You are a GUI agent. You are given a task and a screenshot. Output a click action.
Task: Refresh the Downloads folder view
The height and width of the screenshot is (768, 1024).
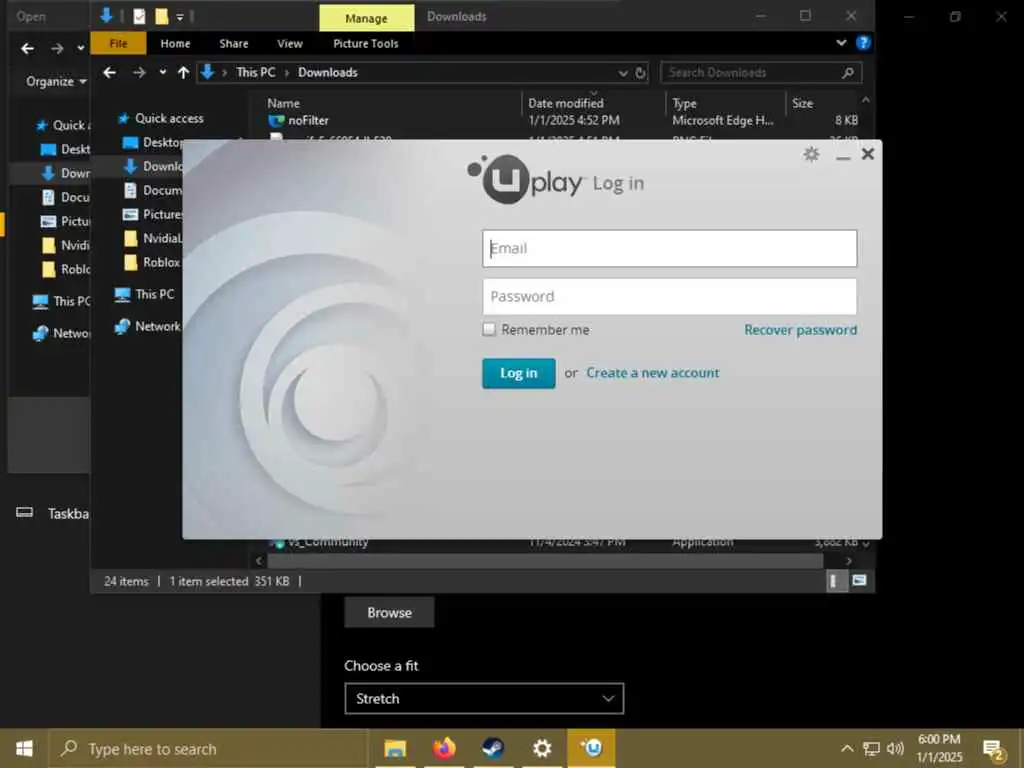point(641,73)
